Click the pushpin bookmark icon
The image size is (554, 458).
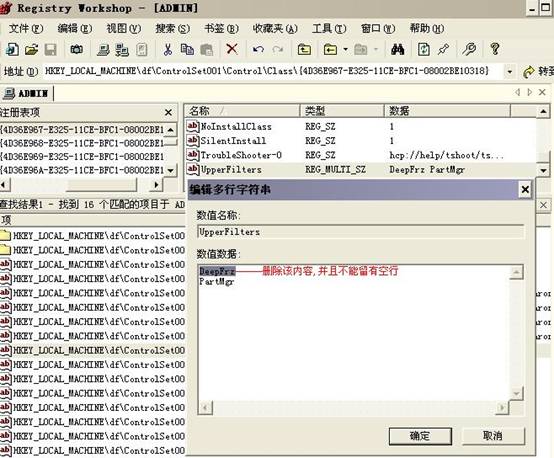pos(443,49)
